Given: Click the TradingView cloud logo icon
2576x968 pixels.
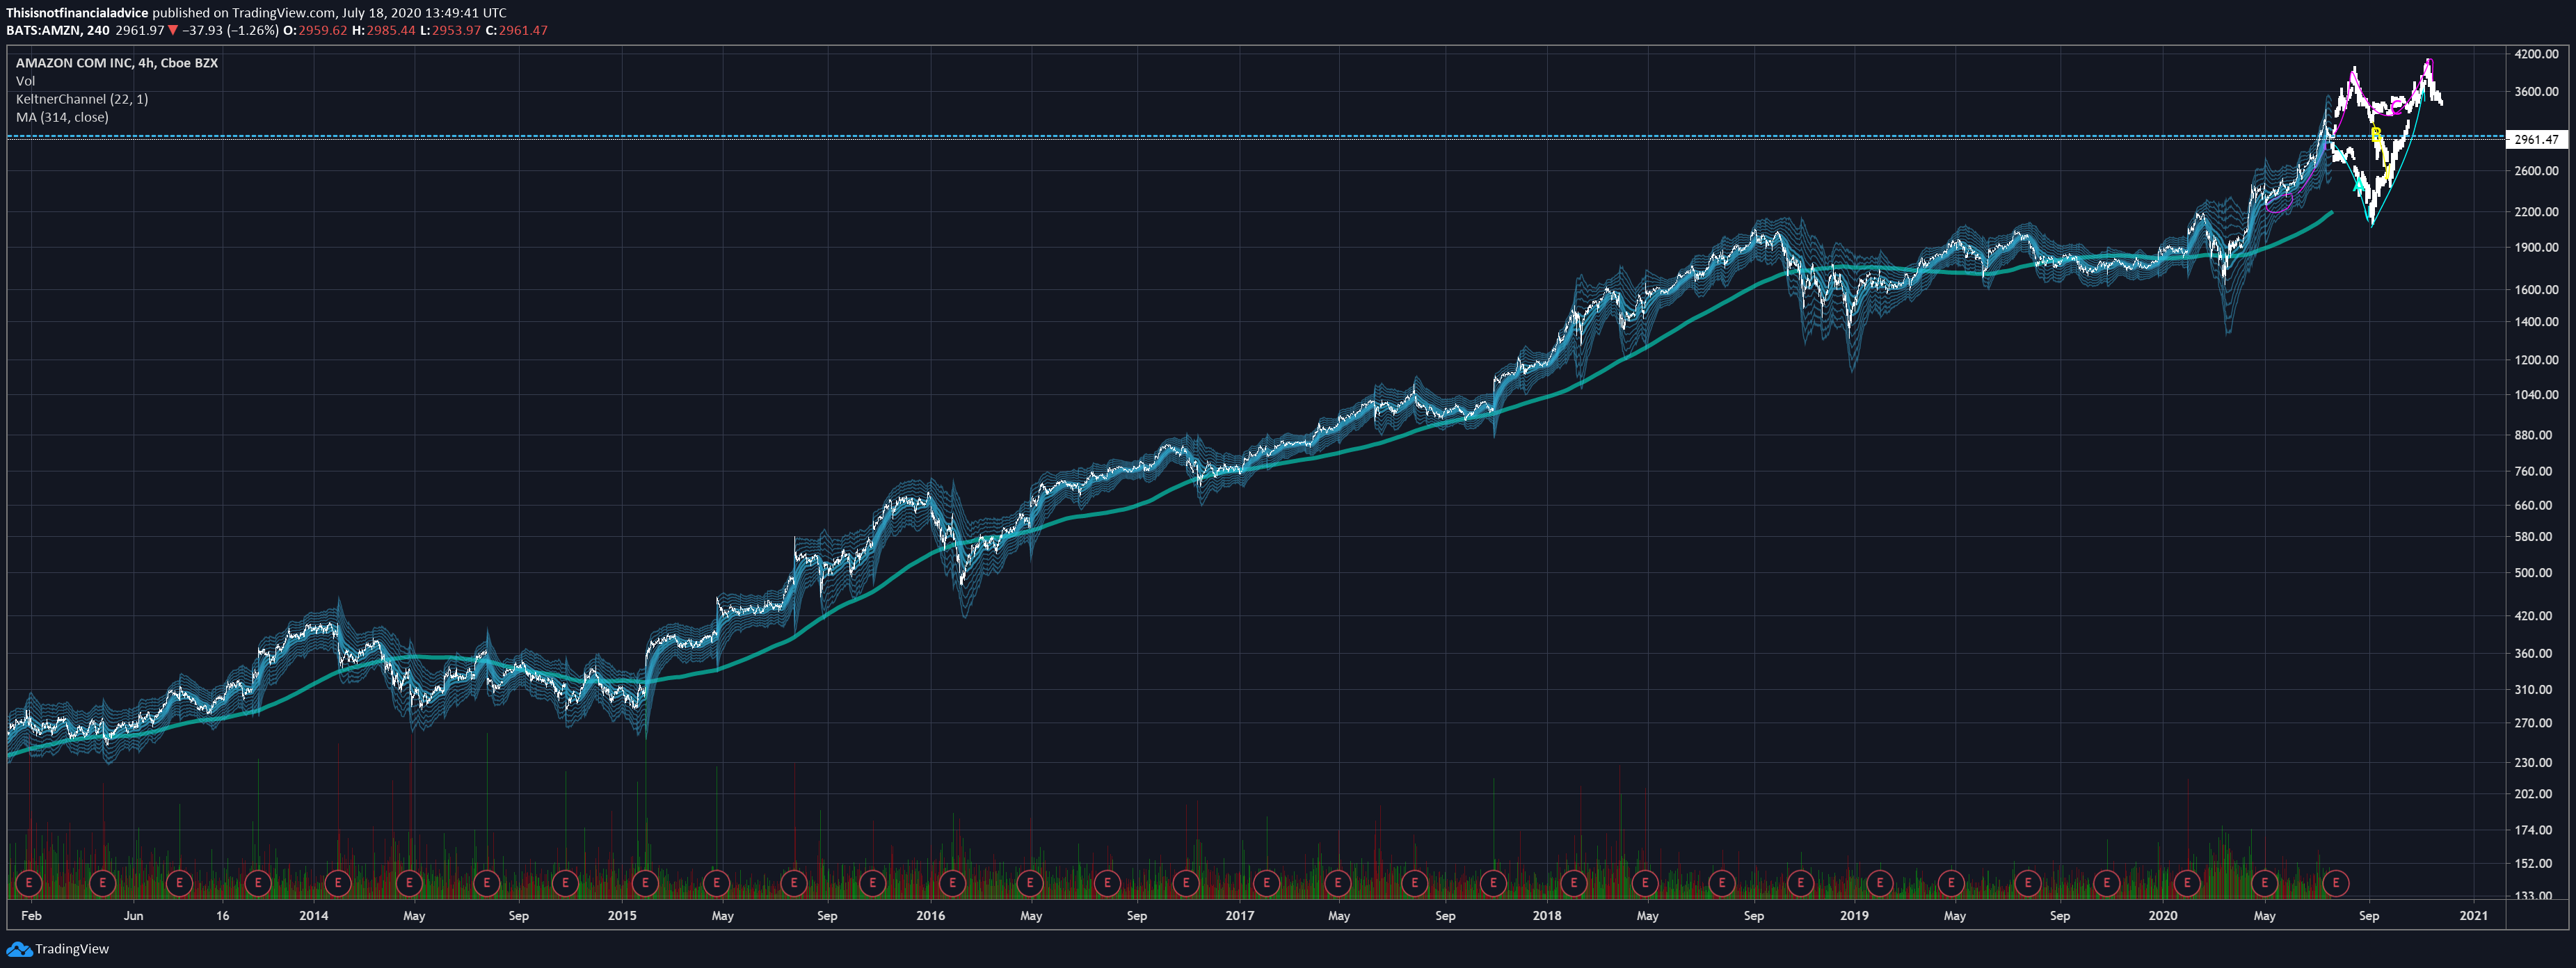Looking at the screenshot, I should pyautogui.click(x=19, y=949).
